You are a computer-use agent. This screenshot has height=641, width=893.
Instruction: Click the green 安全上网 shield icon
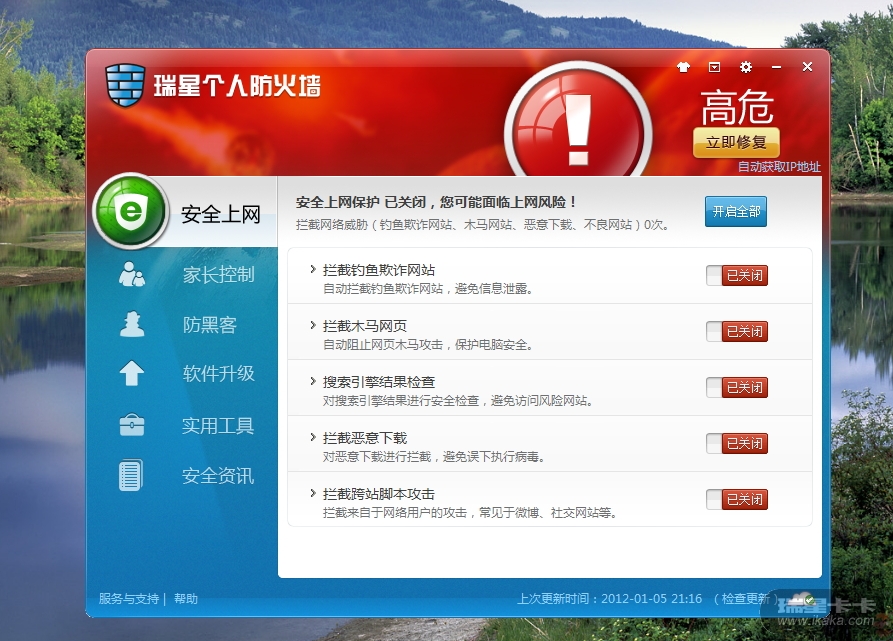coord(130,211)
